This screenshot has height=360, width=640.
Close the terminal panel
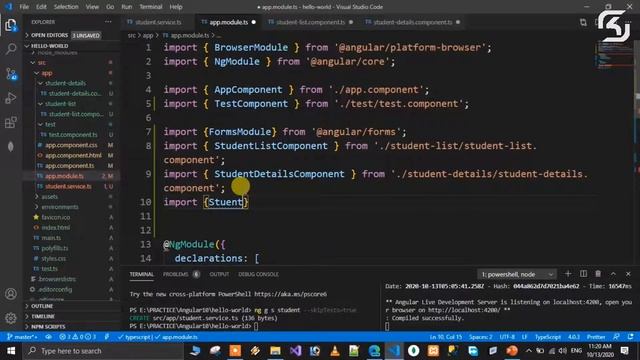tap(628, 274)
